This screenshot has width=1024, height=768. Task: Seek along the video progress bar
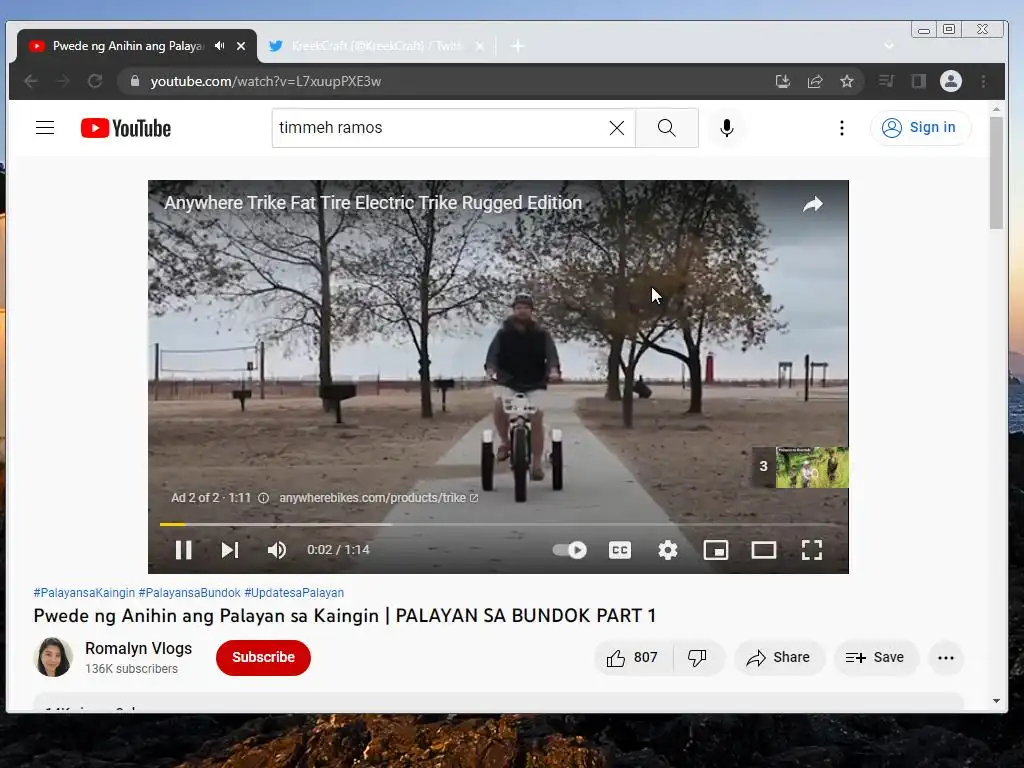tap(498, 524)
